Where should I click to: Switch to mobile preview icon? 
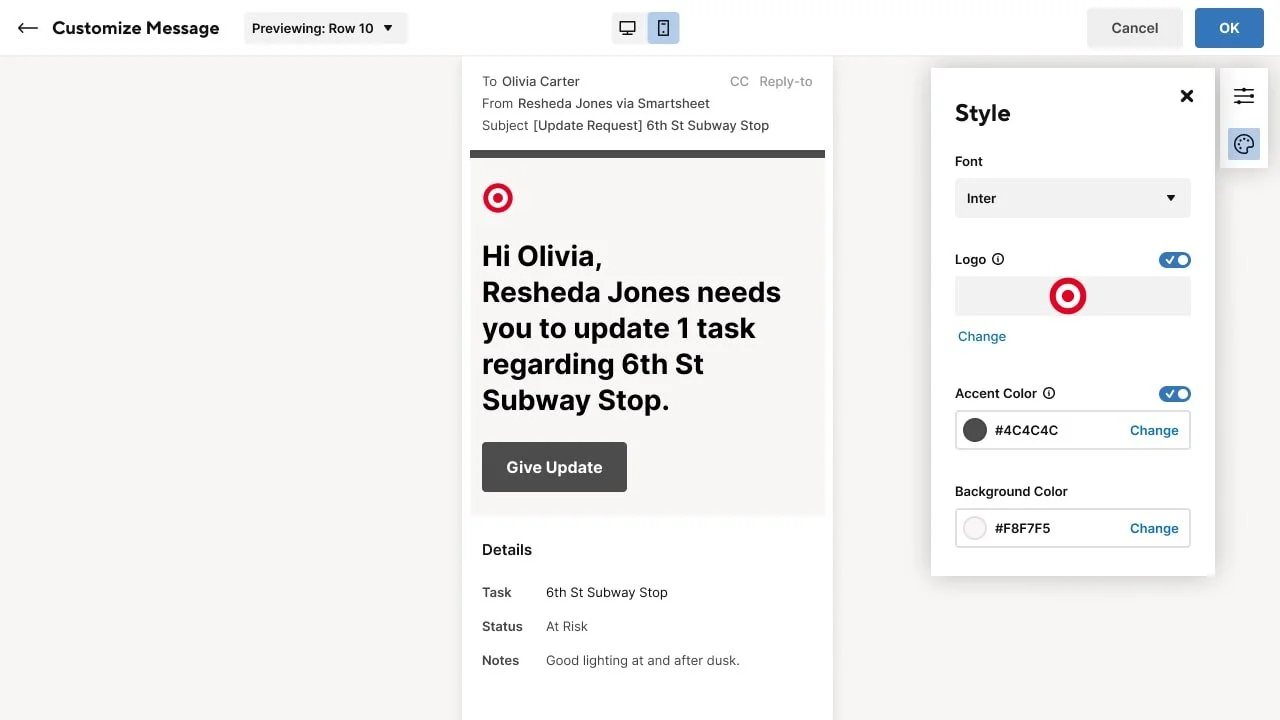coord(663,28)
